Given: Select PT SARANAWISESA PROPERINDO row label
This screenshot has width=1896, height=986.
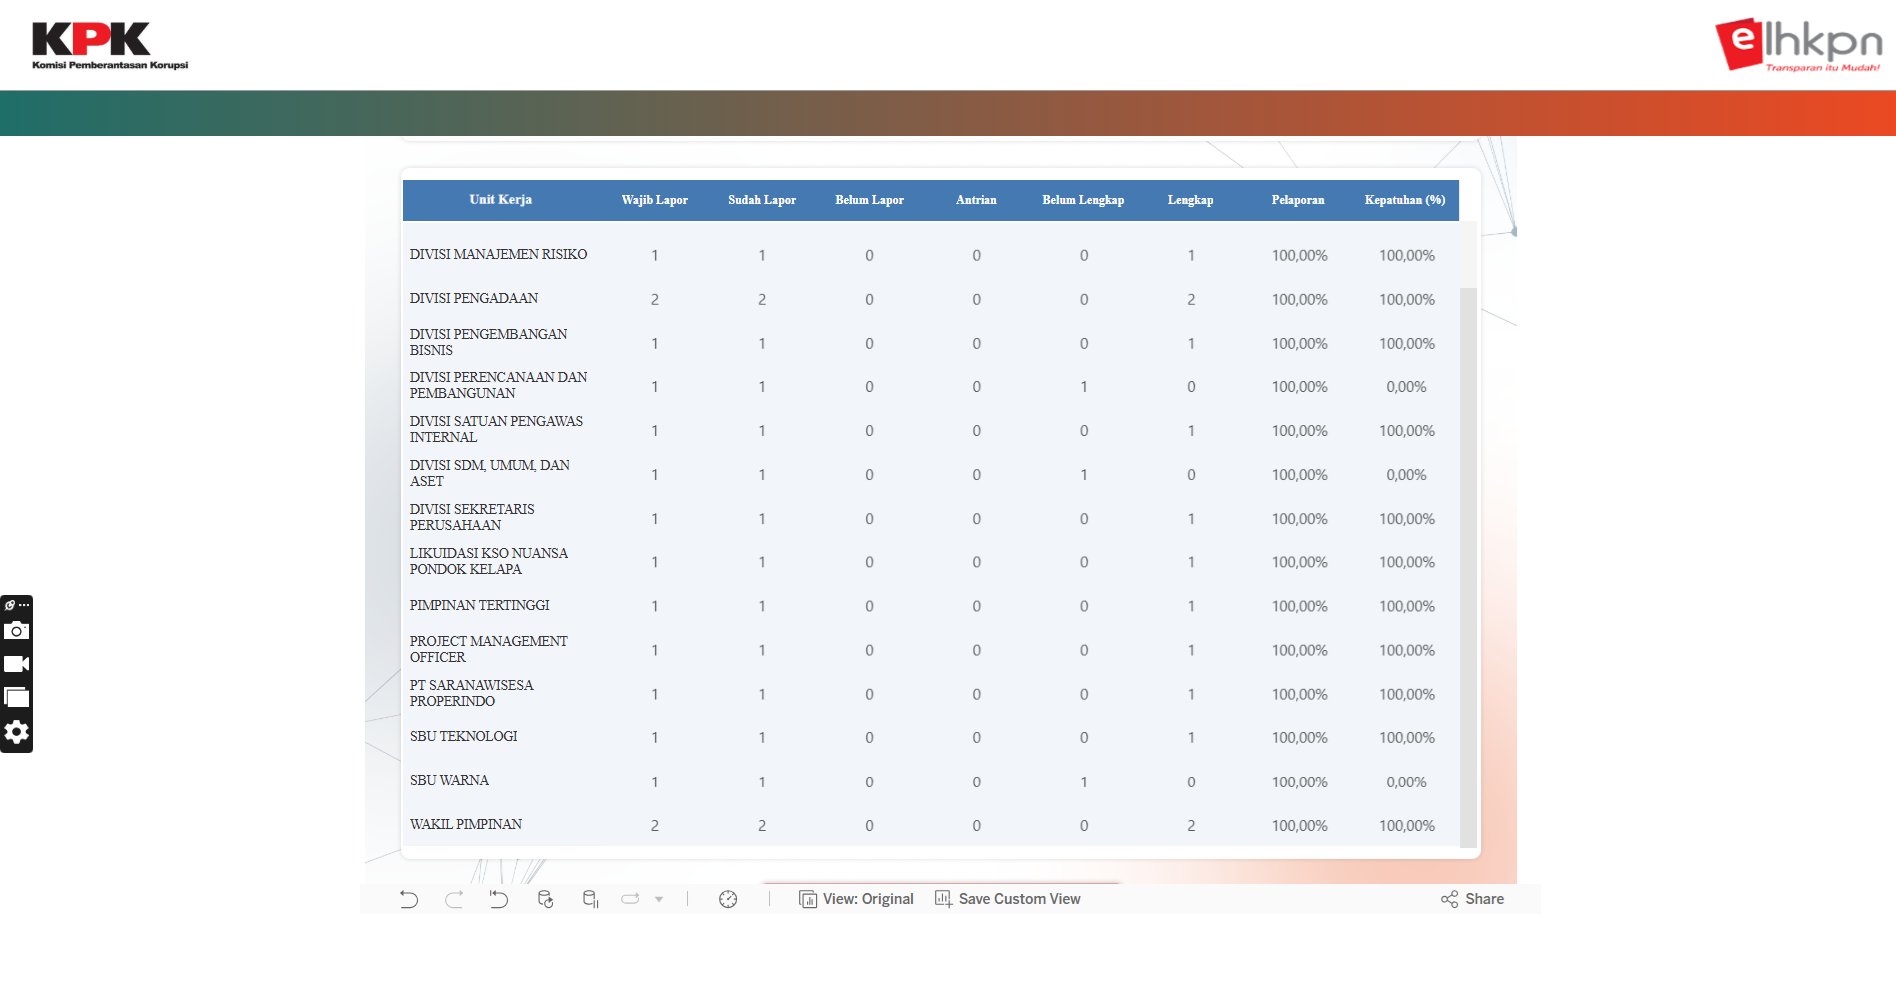Looking at the screenshot, I should coord(472,693).
